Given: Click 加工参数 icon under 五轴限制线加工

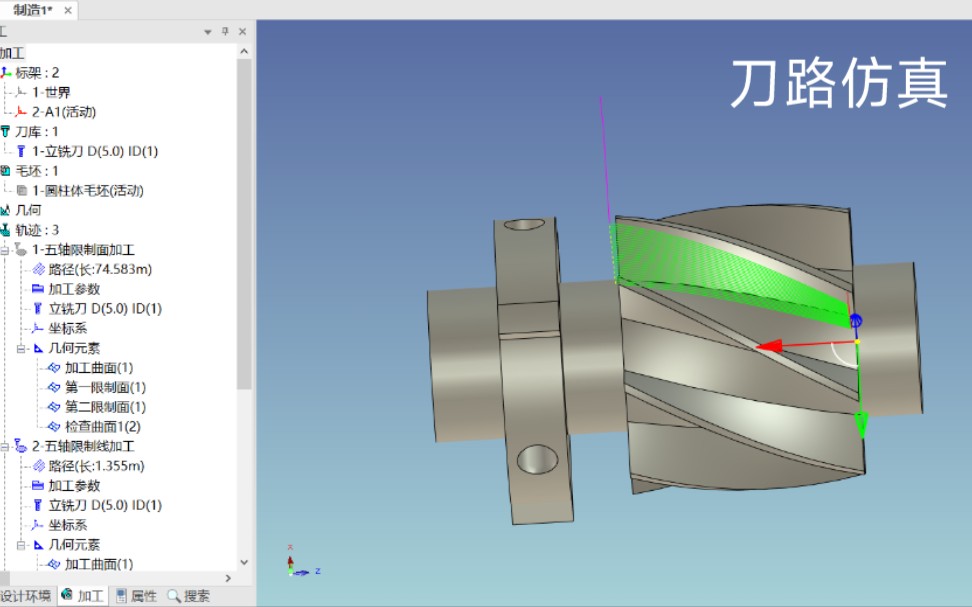Looking at the screenshot, I should click(x=38, y=485).
